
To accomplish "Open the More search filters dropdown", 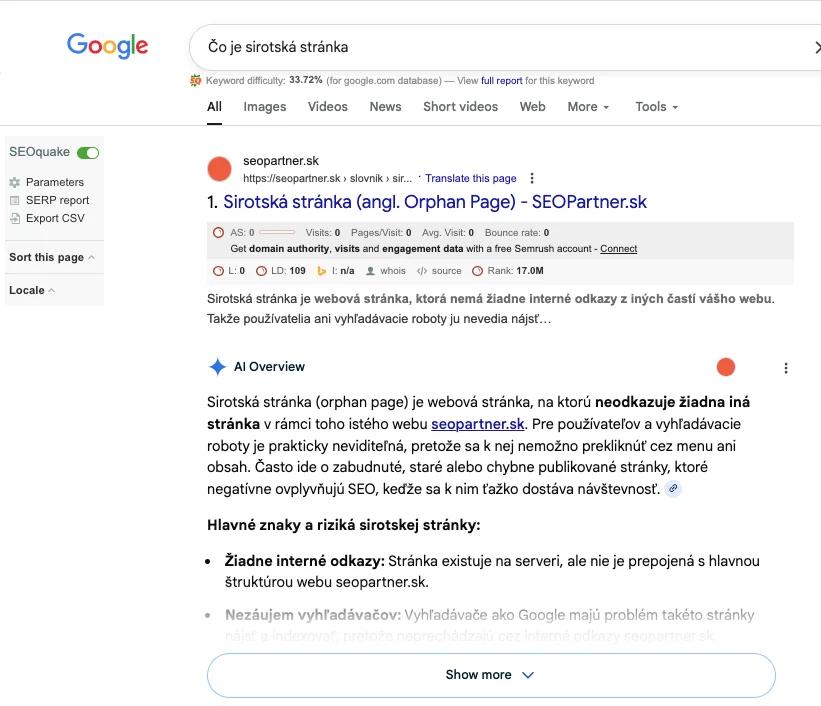I will 588,107.
